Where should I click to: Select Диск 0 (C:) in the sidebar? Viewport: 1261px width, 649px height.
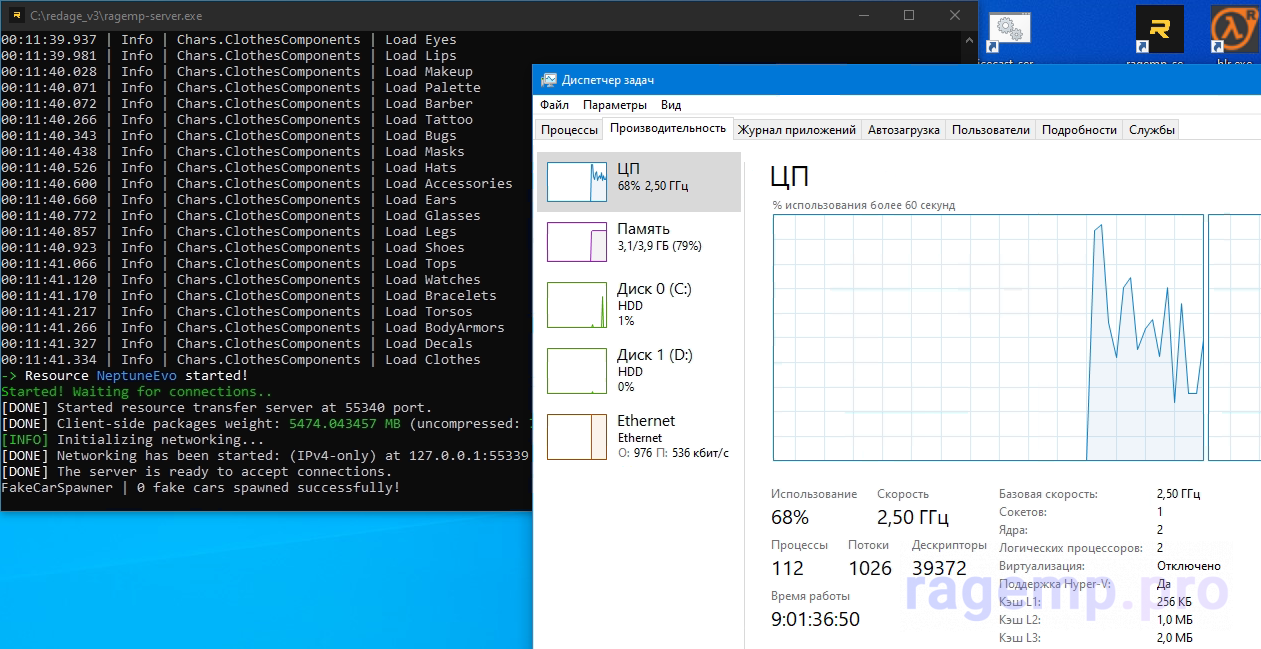tap(639, 305)
